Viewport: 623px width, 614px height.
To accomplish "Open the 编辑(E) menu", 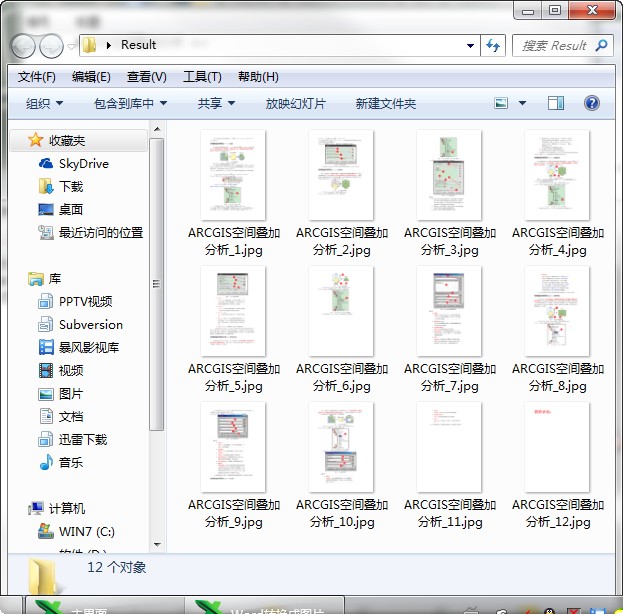I will 91,77.
